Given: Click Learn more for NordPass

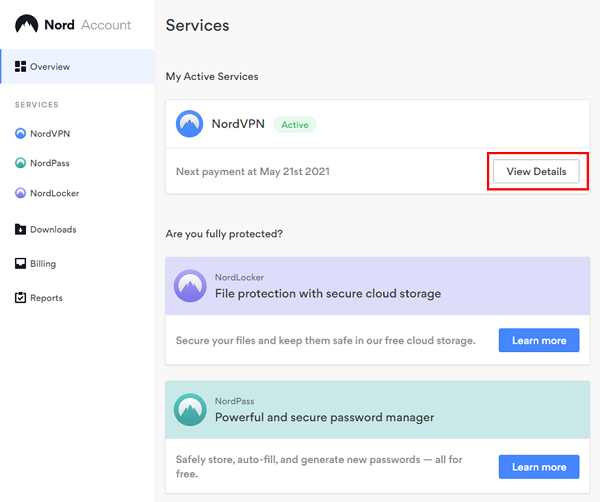Looking at the screenshot, I should (x=539, y=467).
